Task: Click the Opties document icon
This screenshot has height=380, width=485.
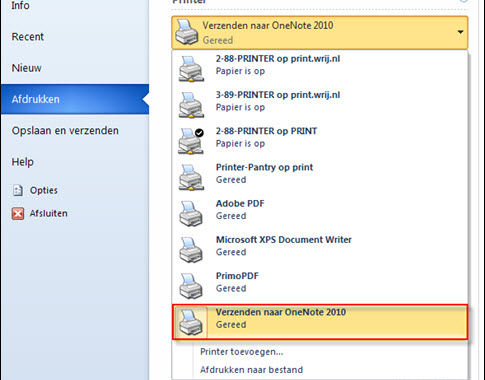Action: tap(18, 191)
